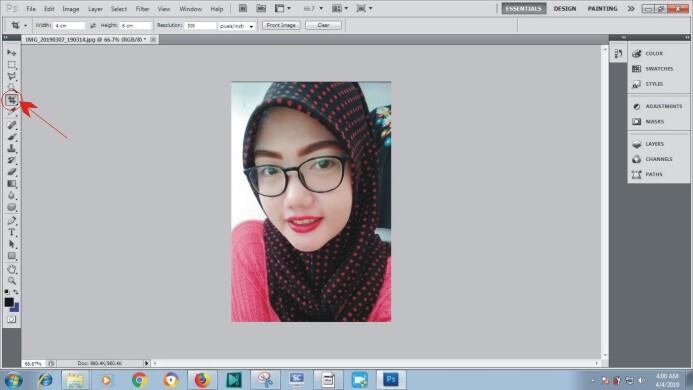Click the Resolution input field
Screen dimensions: 693x390
tap(200, 26)
